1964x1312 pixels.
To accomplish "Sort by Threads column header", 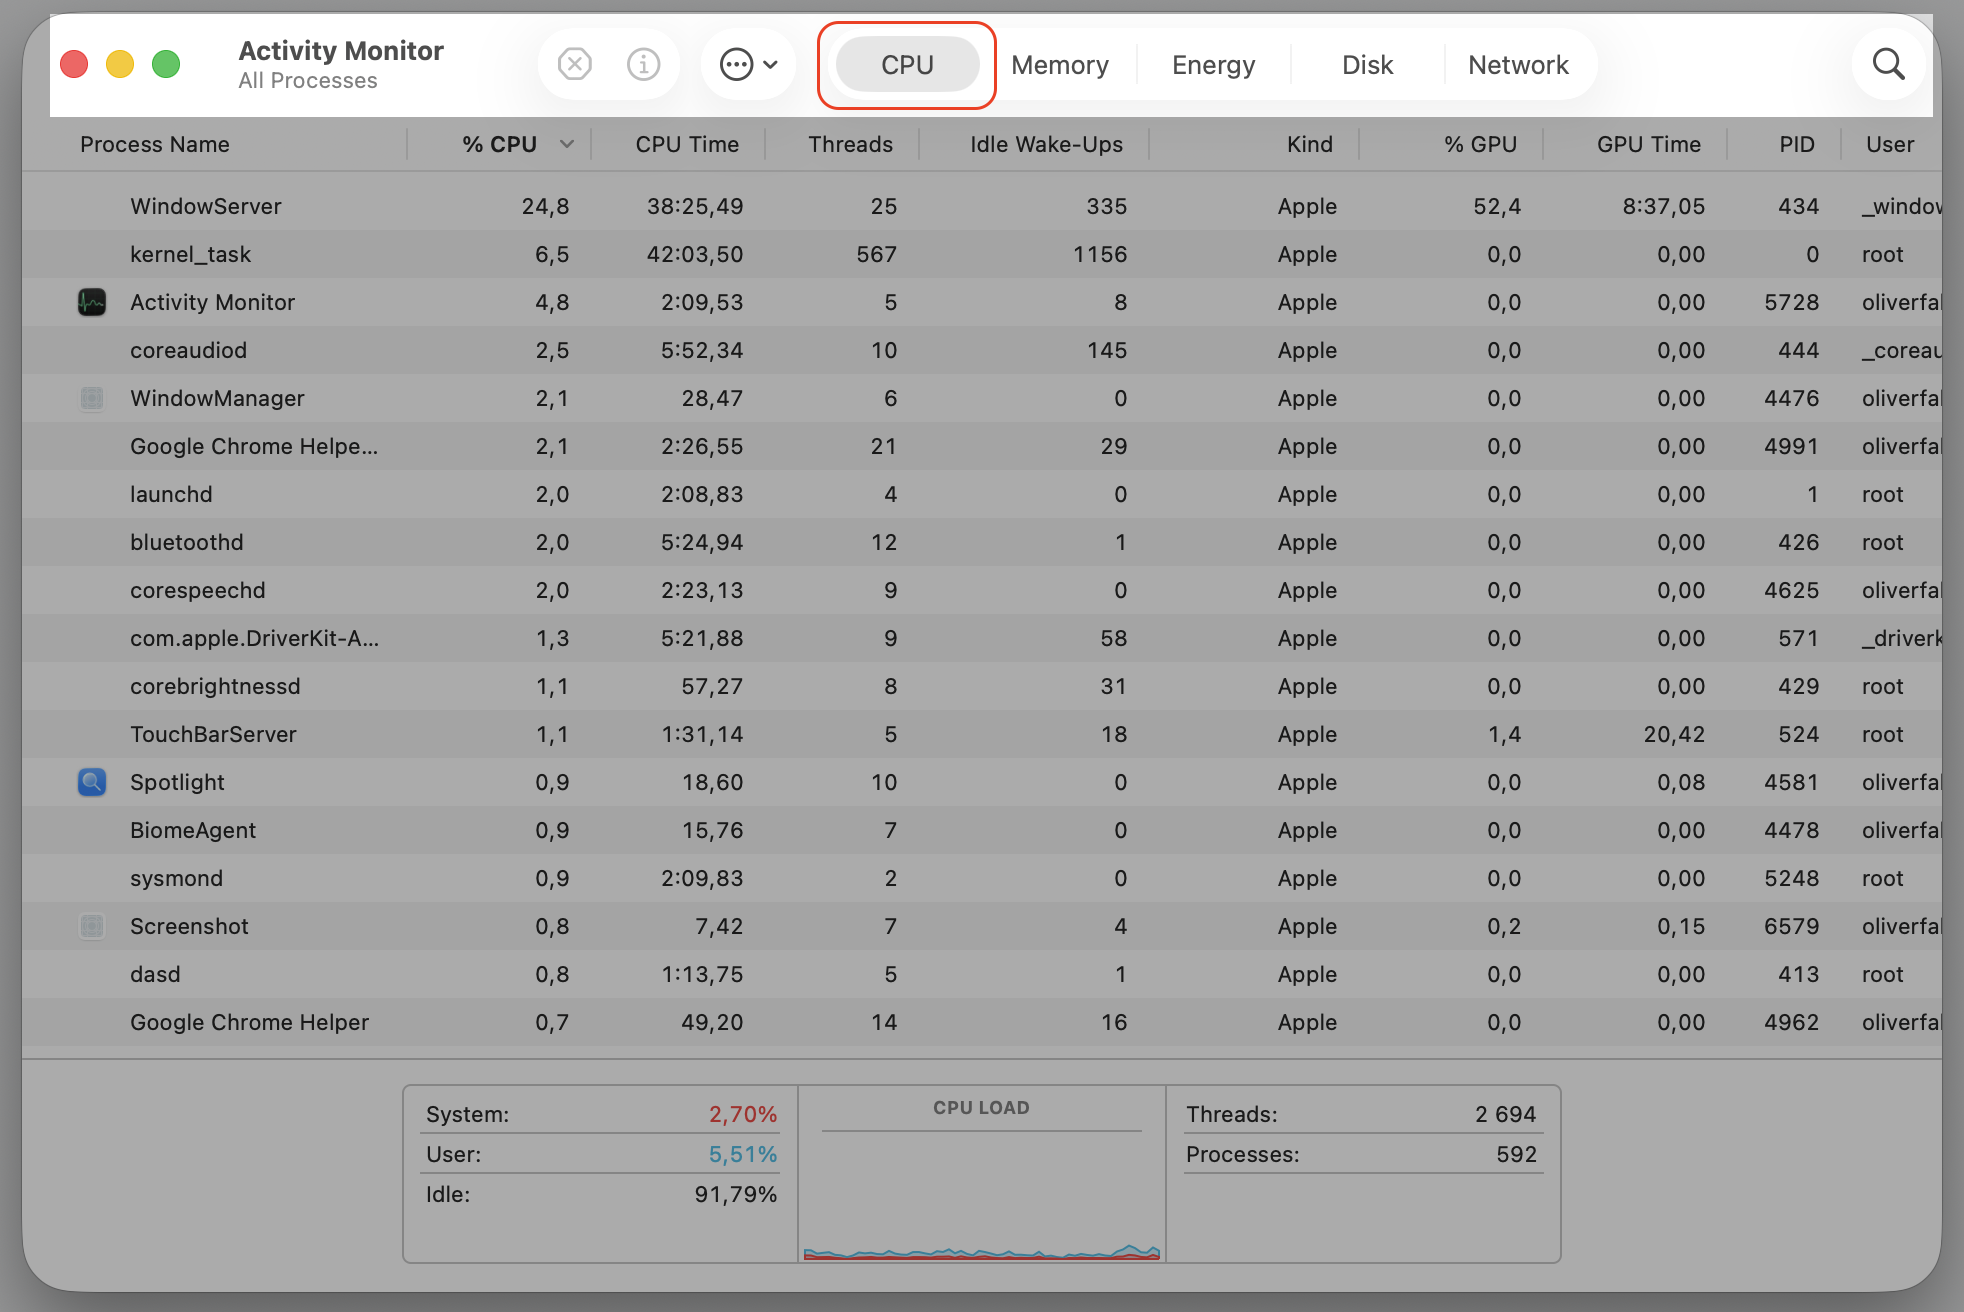I will coord(850,144).
